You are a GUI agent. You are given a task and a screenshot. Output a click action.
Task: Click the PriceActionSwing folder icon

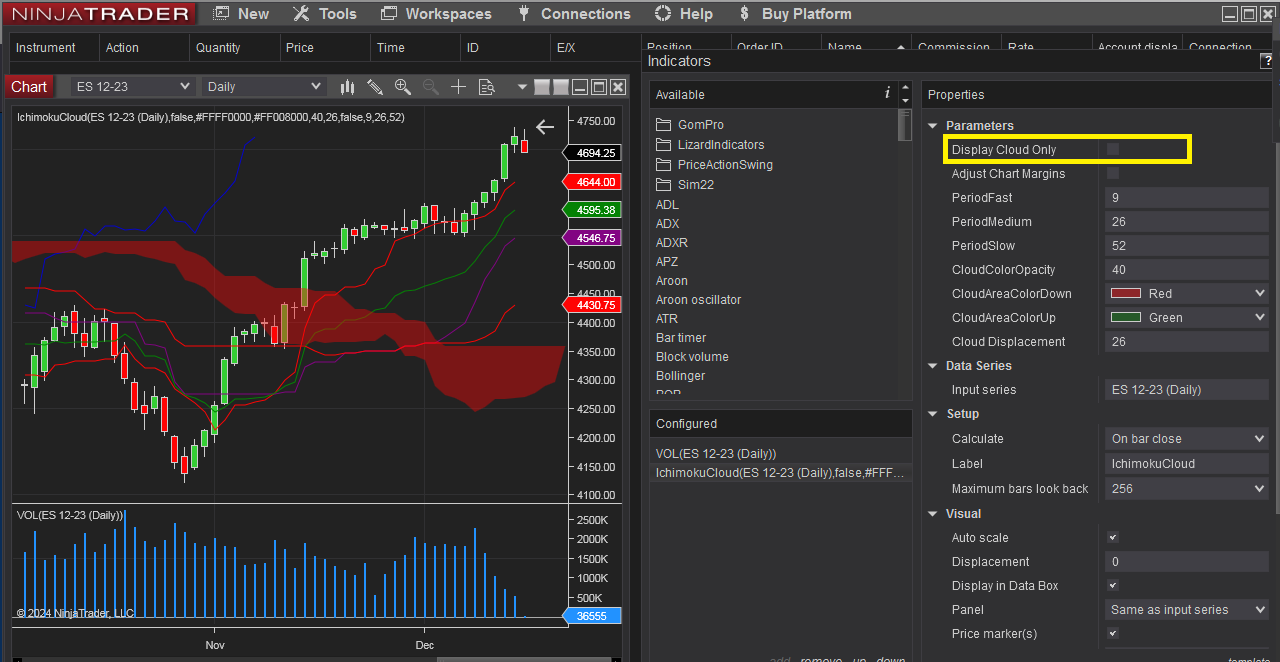click(664, 165)
